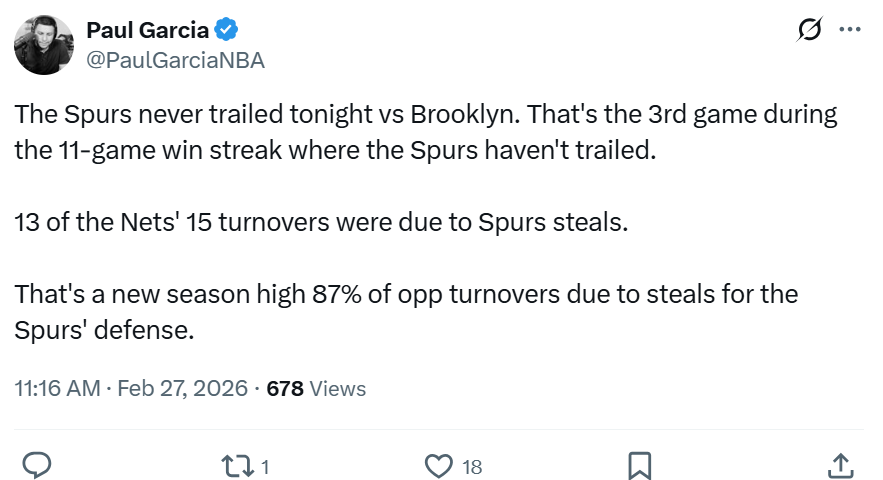883x480 pixels.
Task: Open the @PaulGarciaNBA handle link
Action: tap(176, 60)
